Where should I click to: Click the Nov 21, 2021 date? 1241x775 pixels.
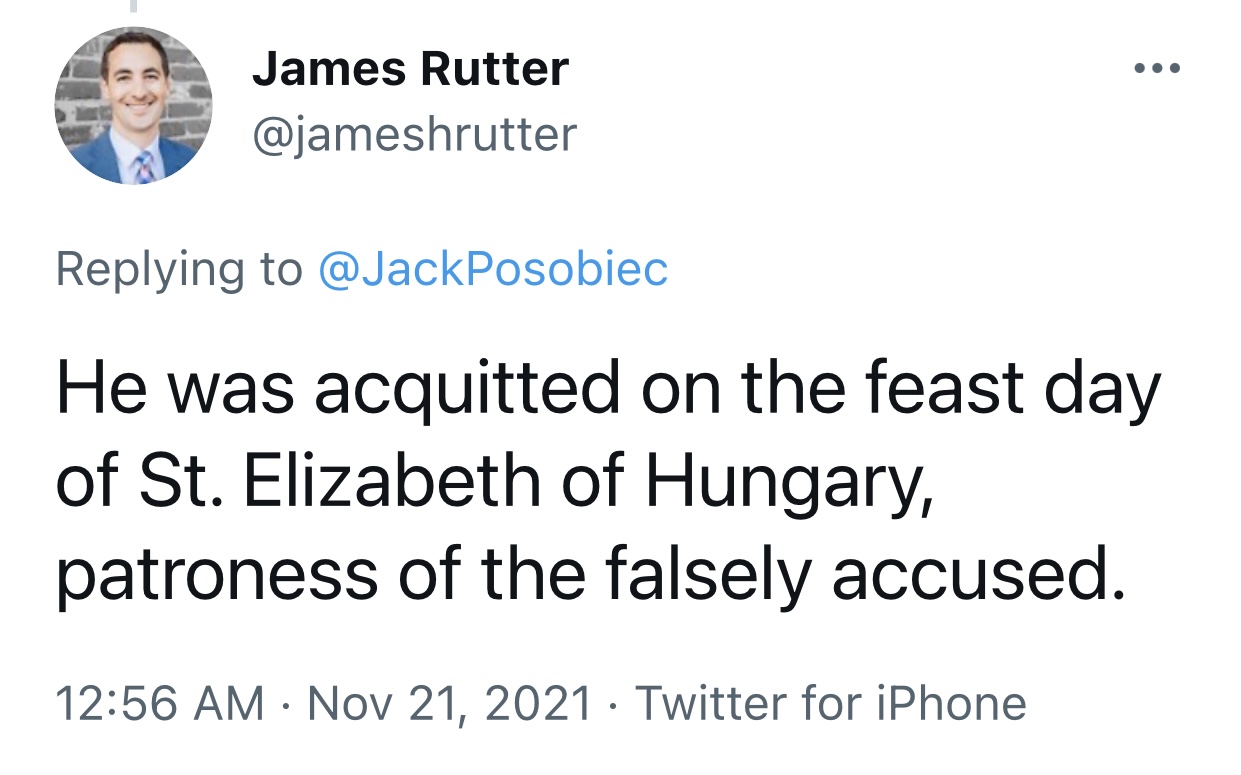pos(450,703)
